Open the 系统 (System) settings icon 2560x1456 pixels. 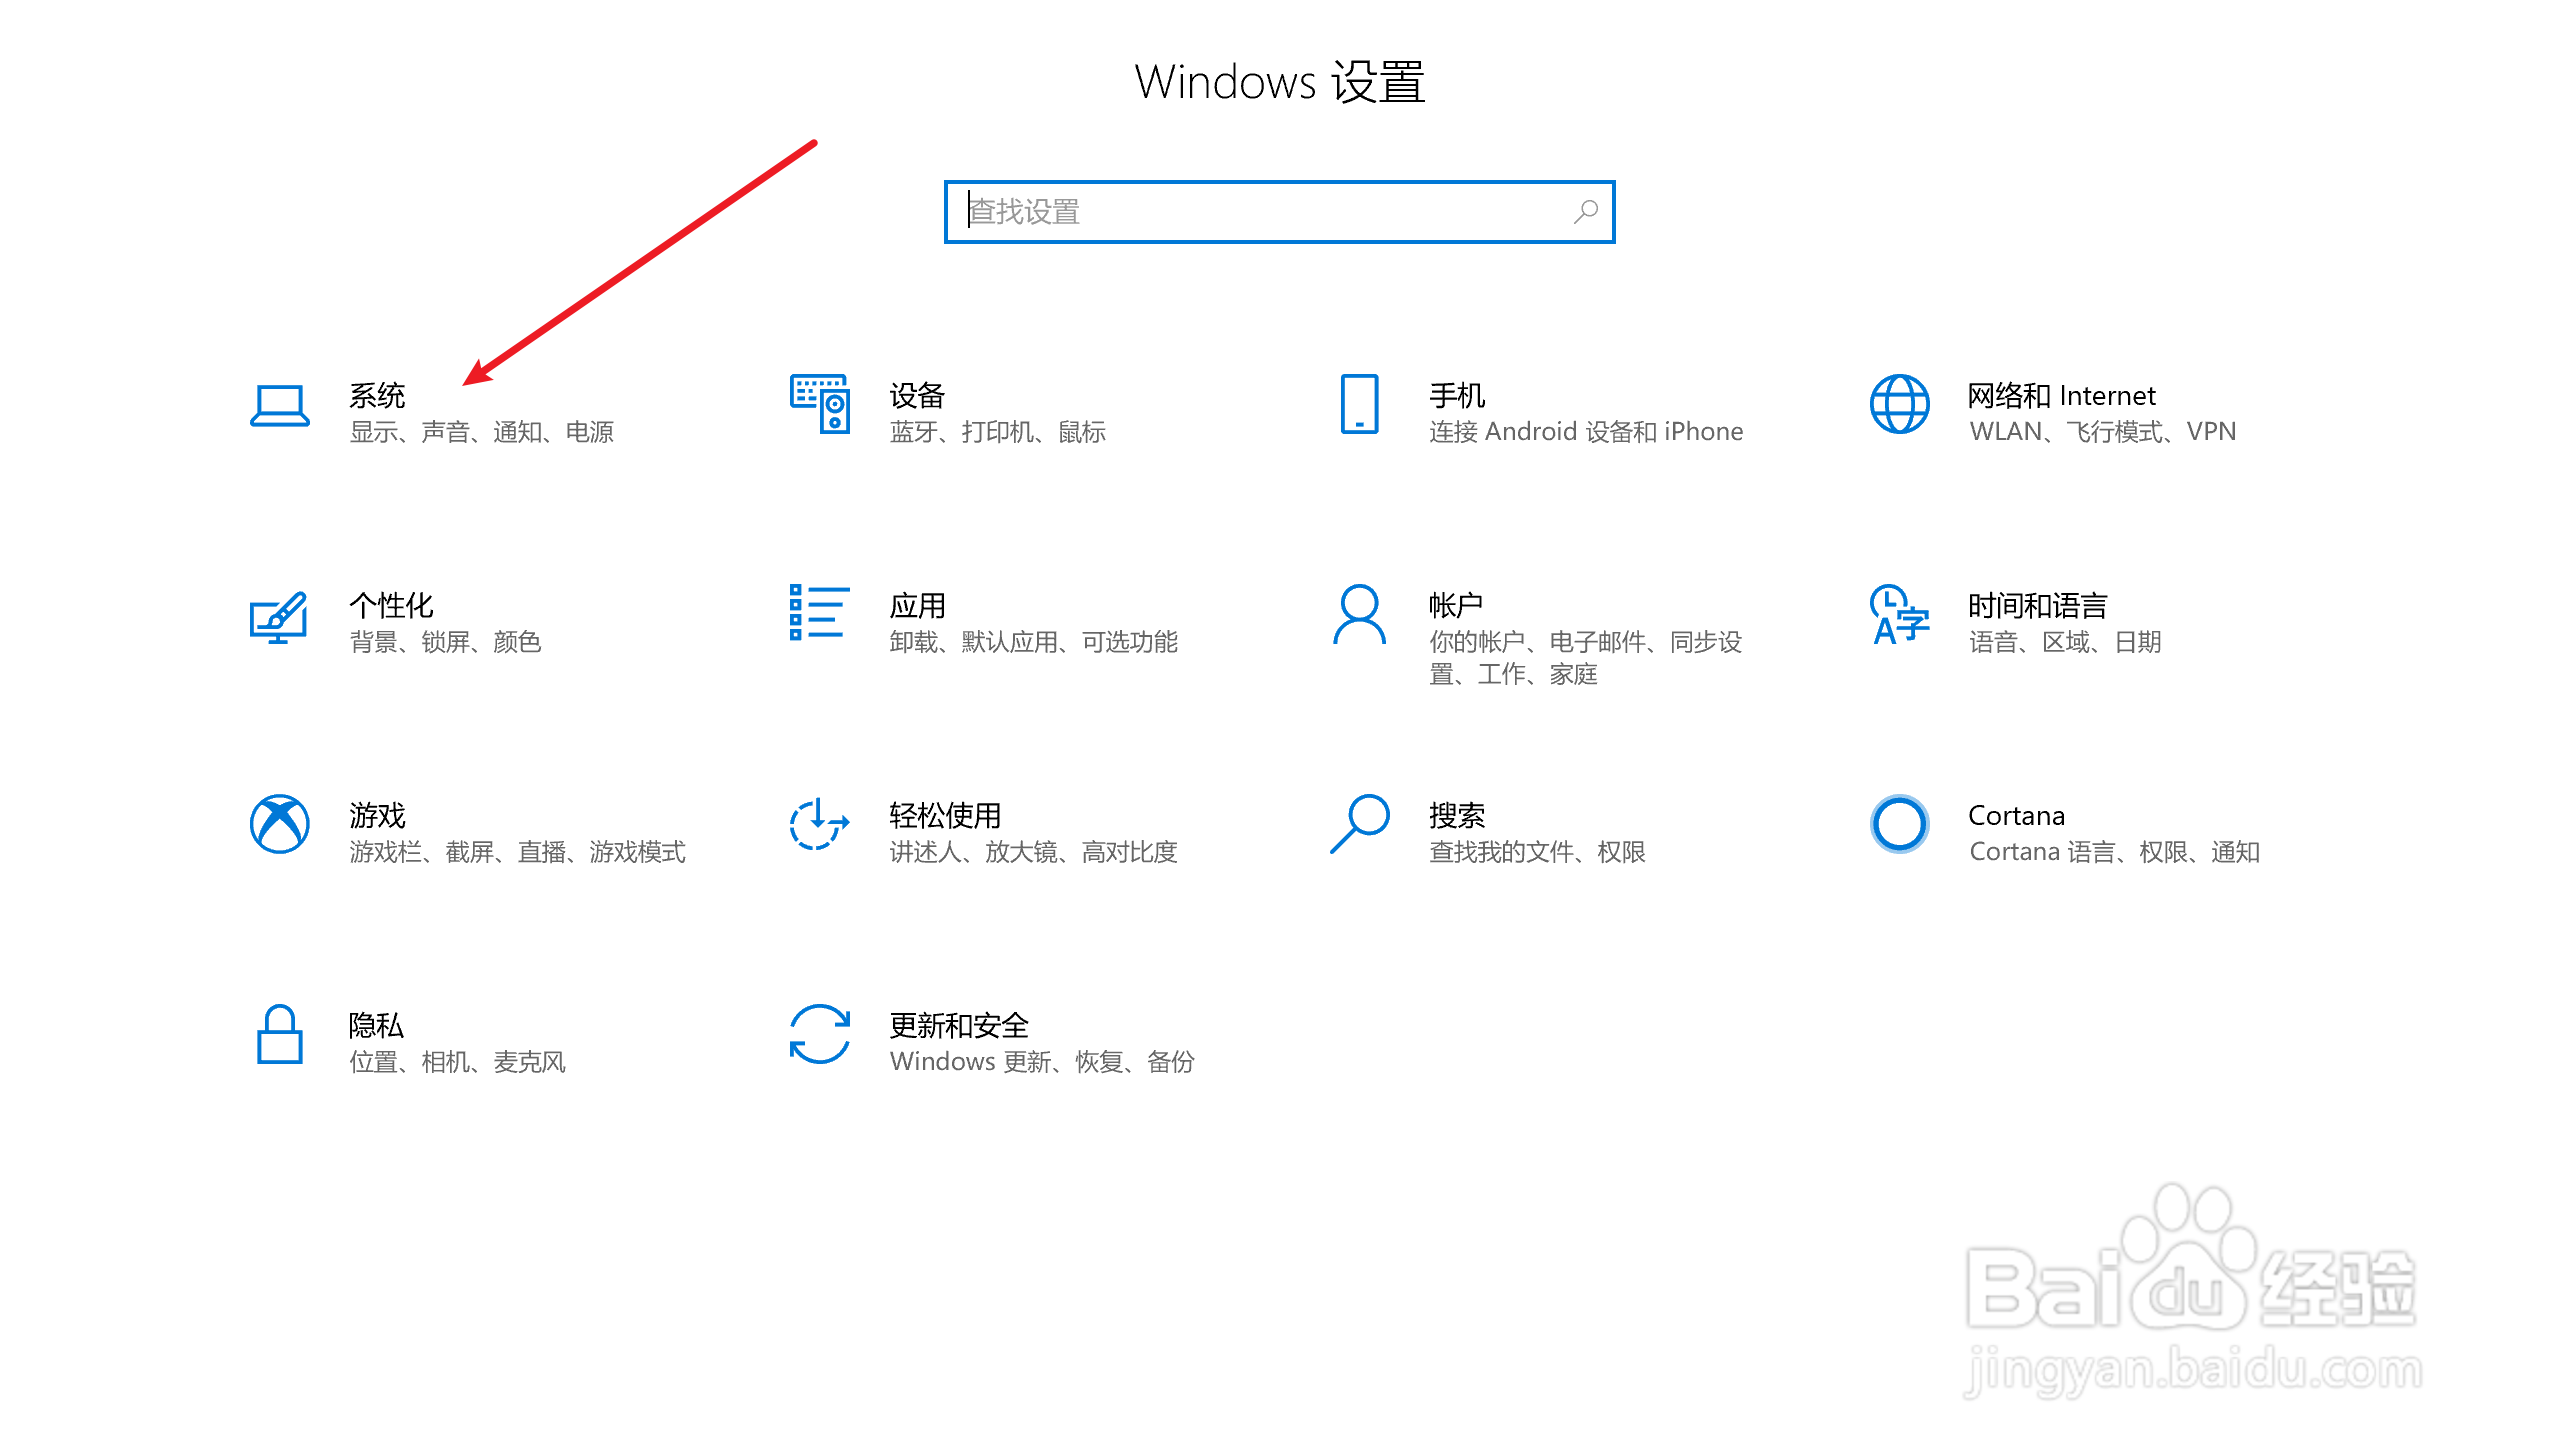[x=278, y=408]
